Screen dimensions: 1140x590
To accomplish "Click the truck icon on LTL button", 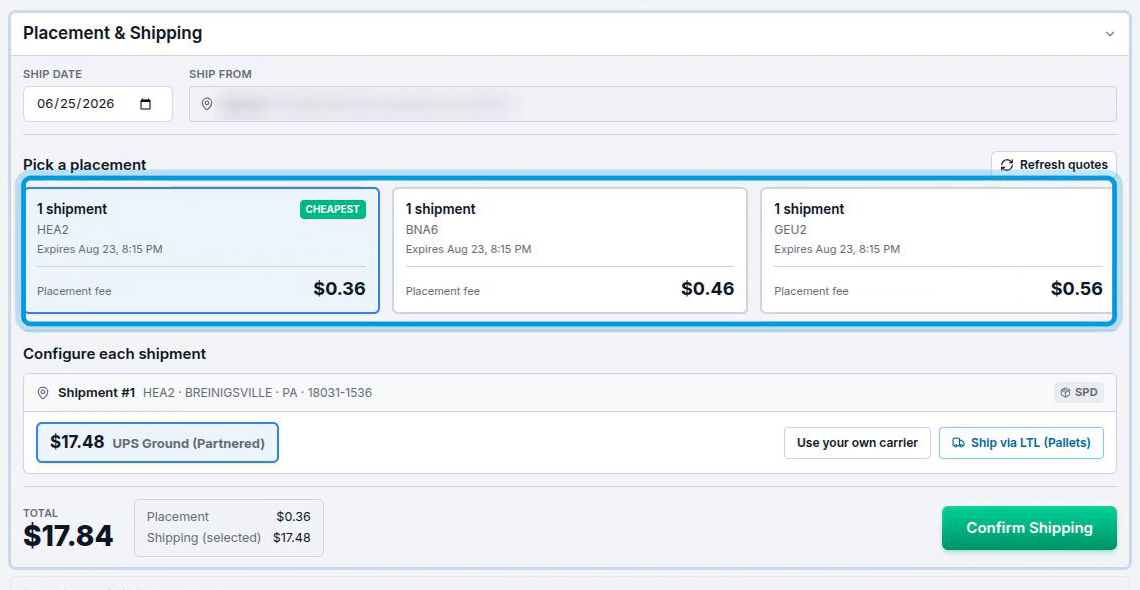I will 958,442.
